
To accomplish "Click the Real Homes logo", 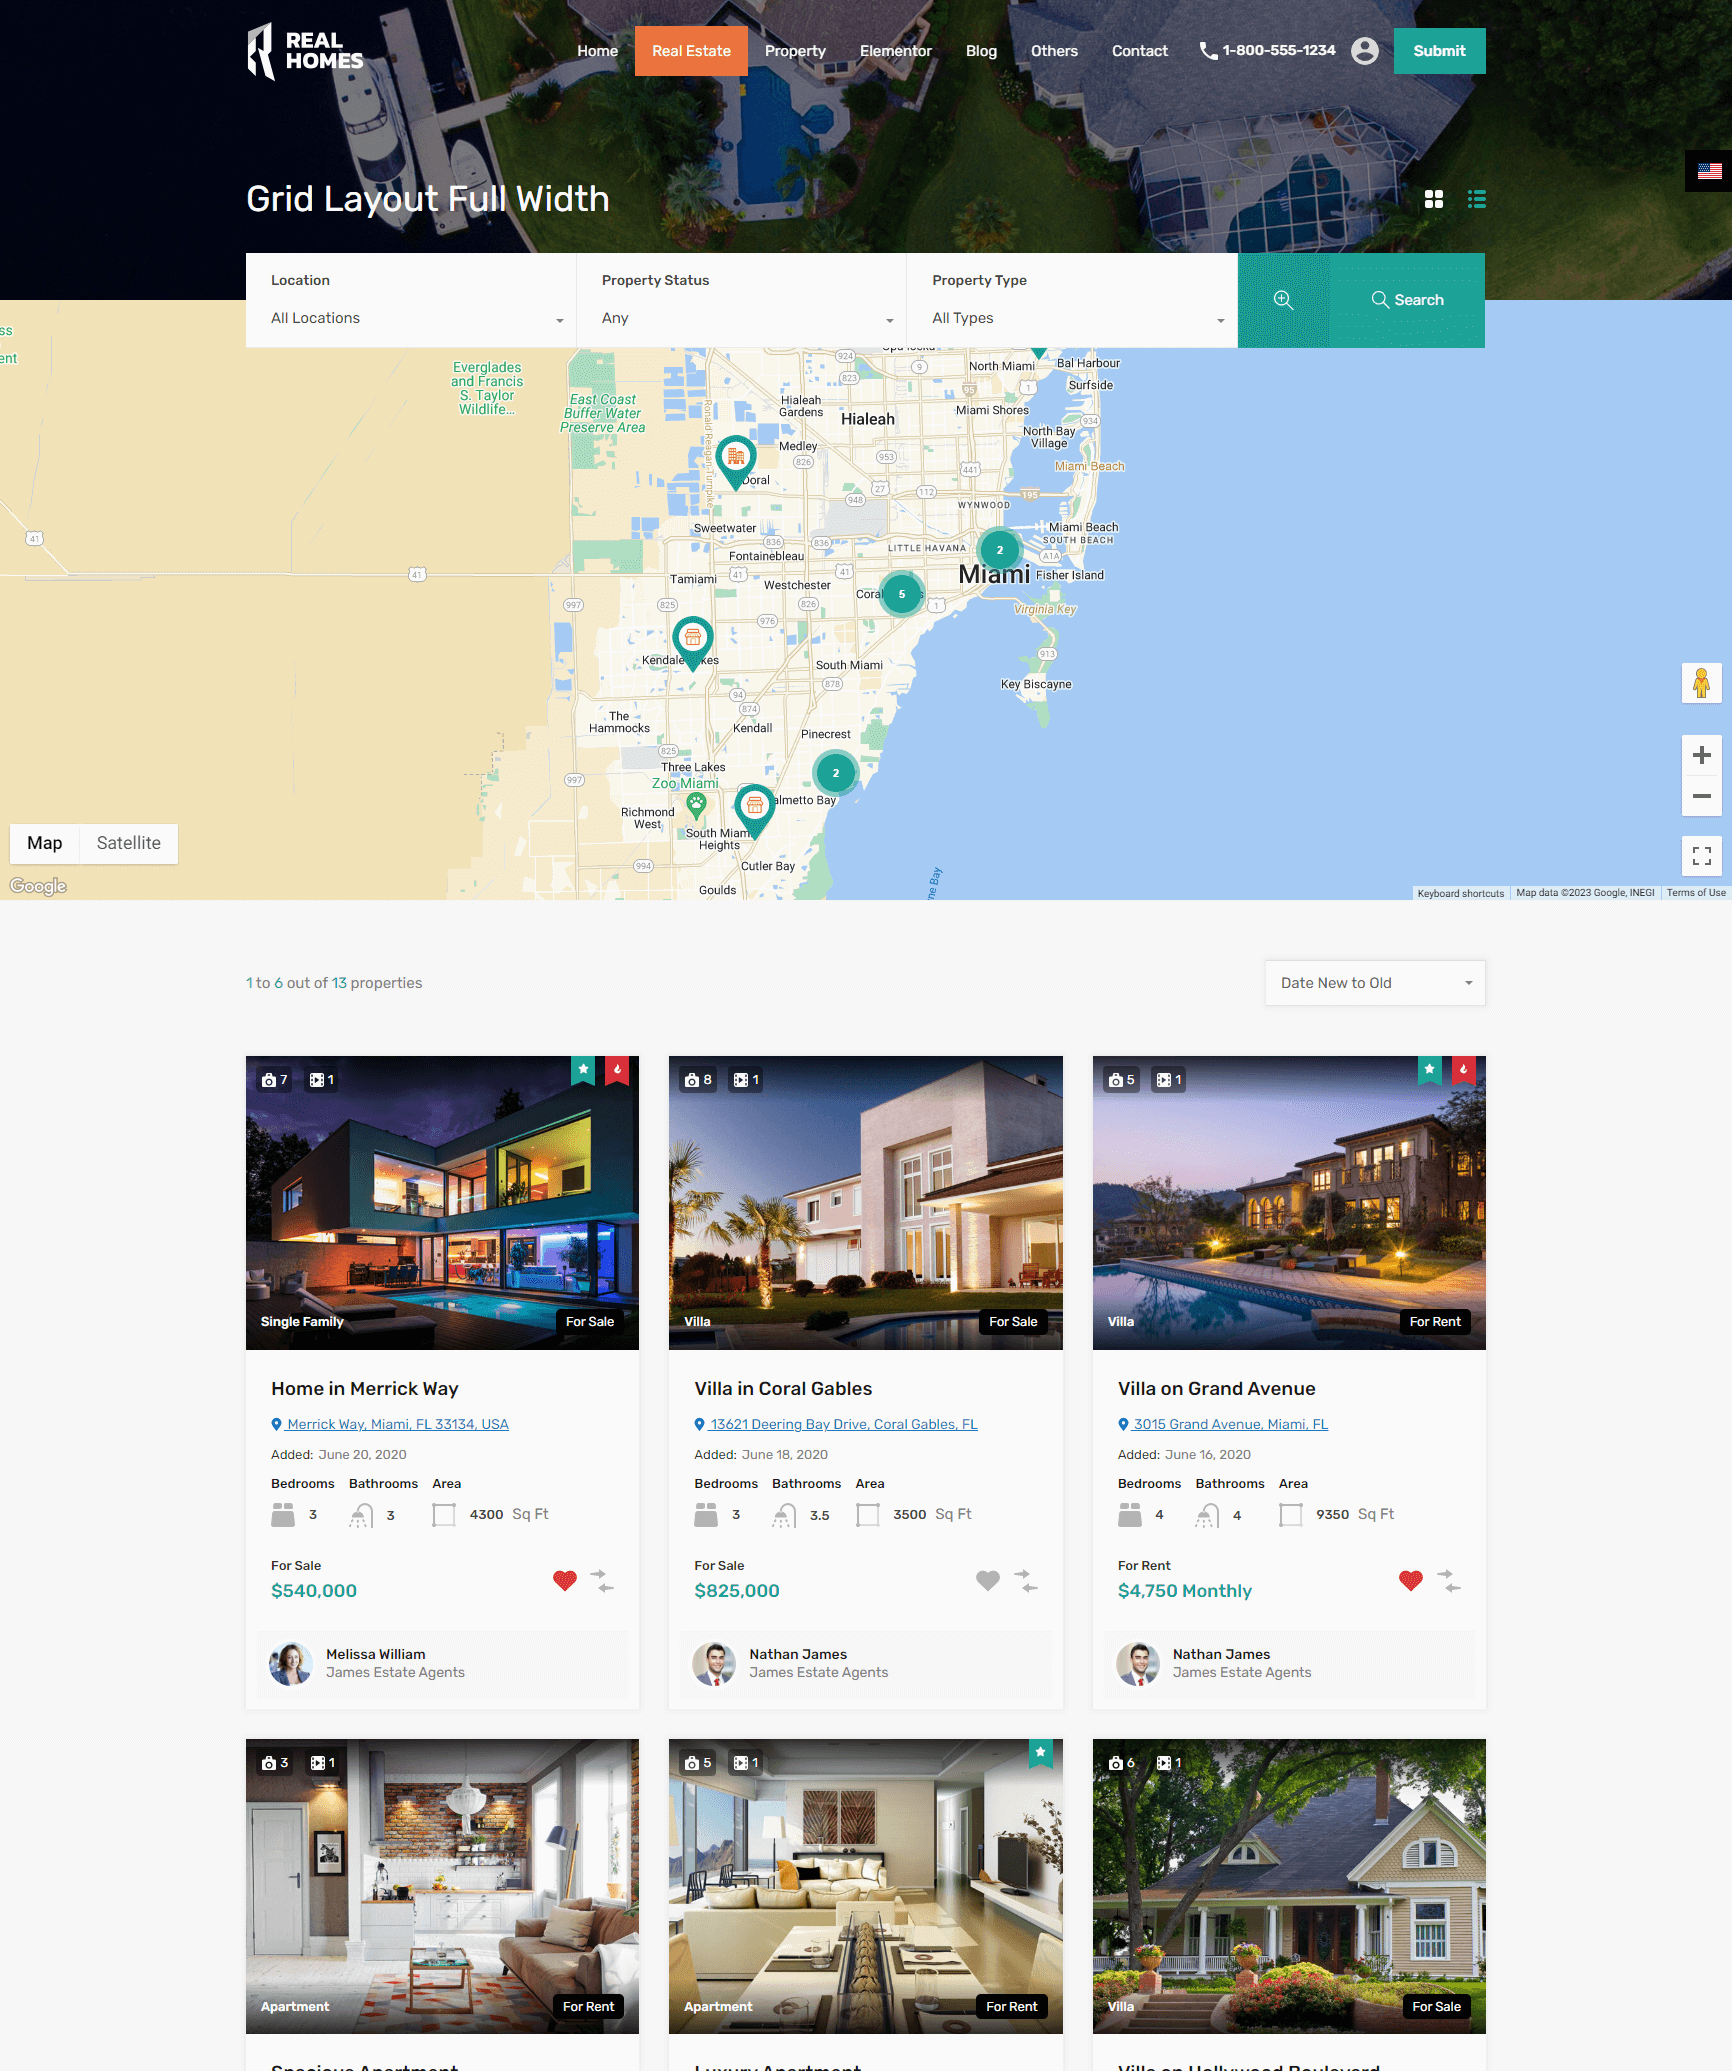I will pyautogui.click(x=305, y=51).
